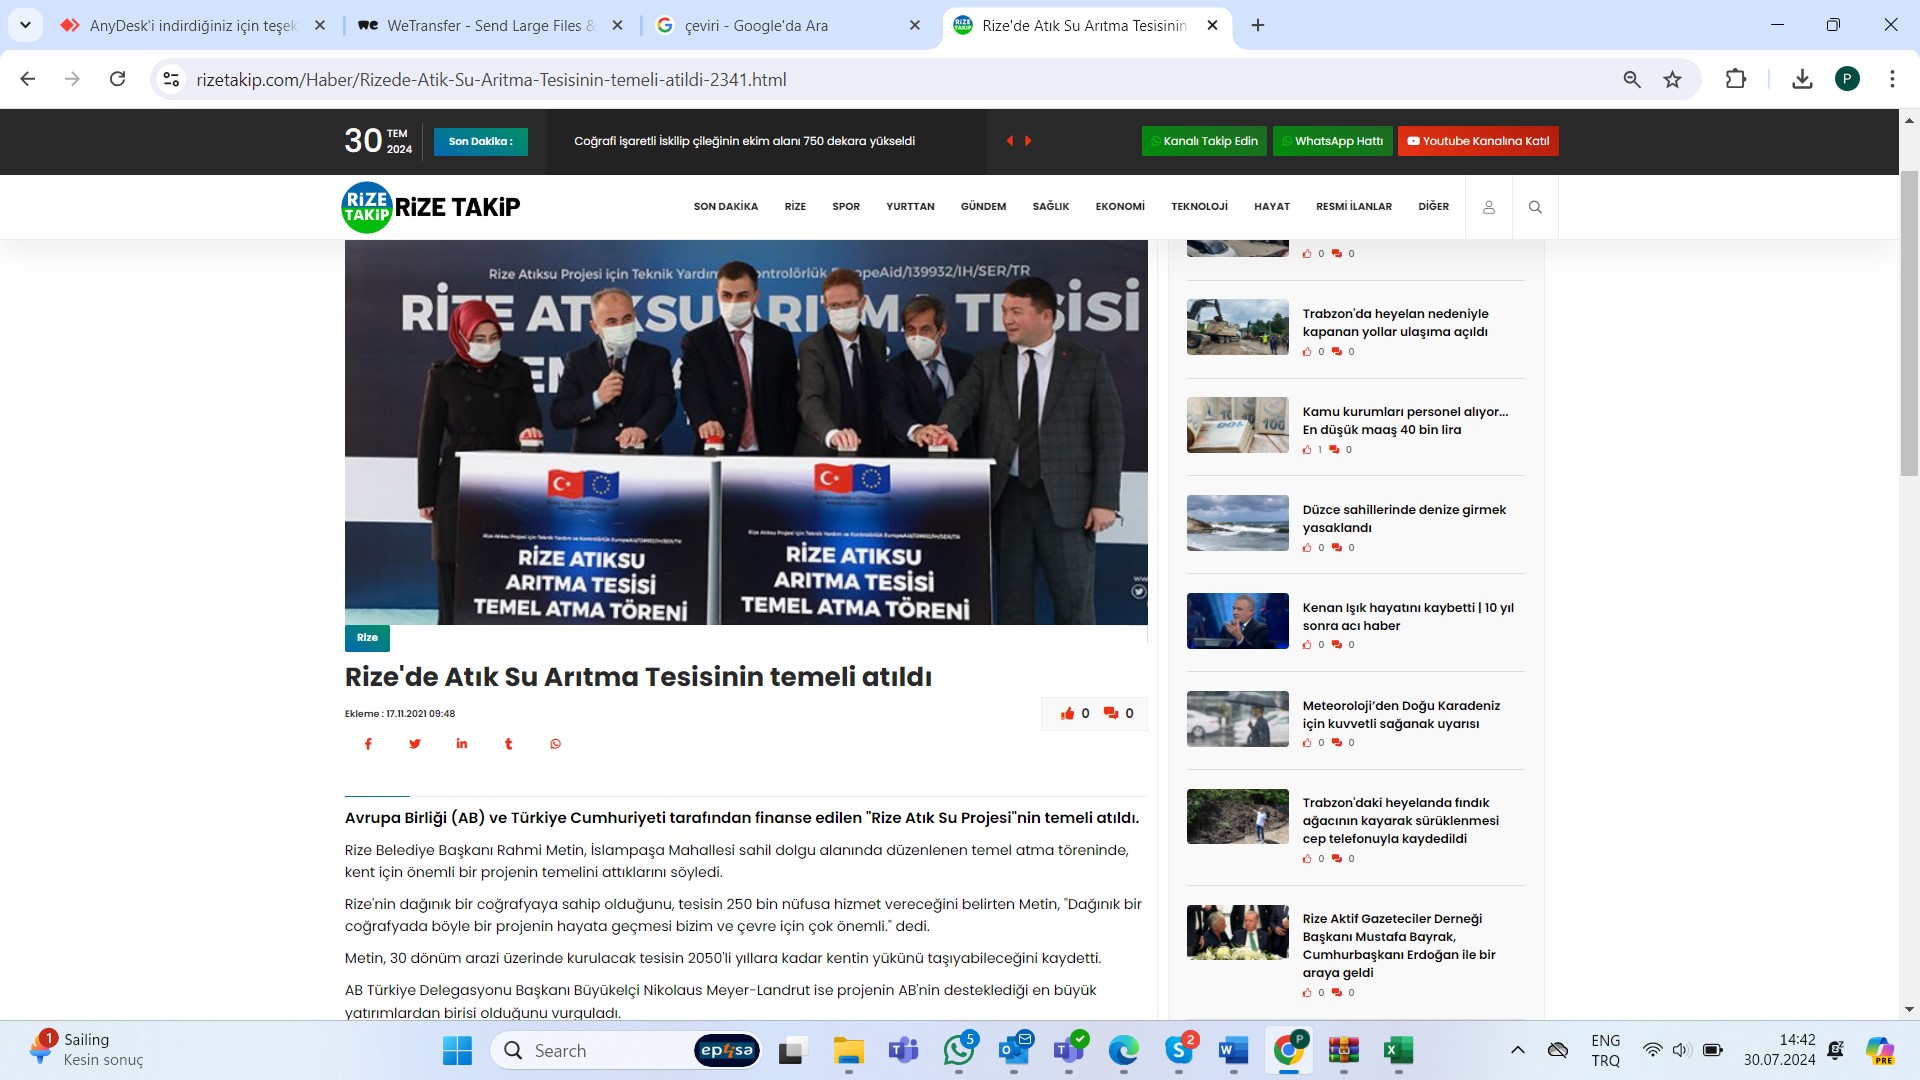Click taskbar Search box
This screenshot has height=1080, width=1920.
tap(627, 1050)
